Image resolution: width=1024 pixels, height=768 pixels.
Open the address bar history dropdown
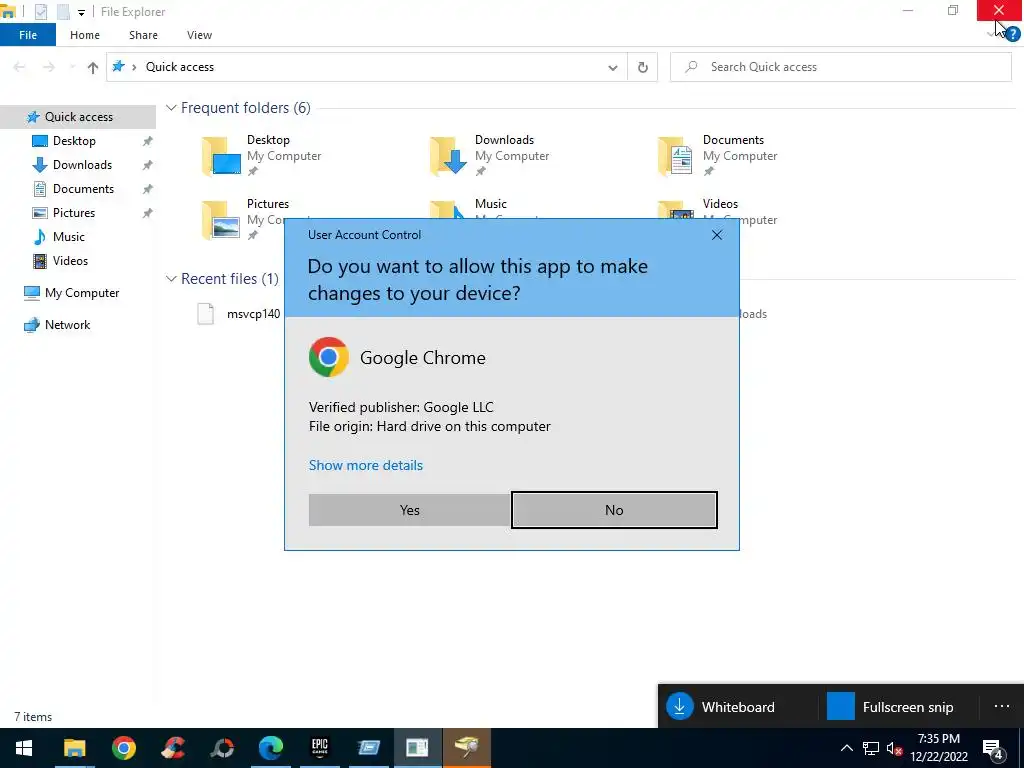613,67
